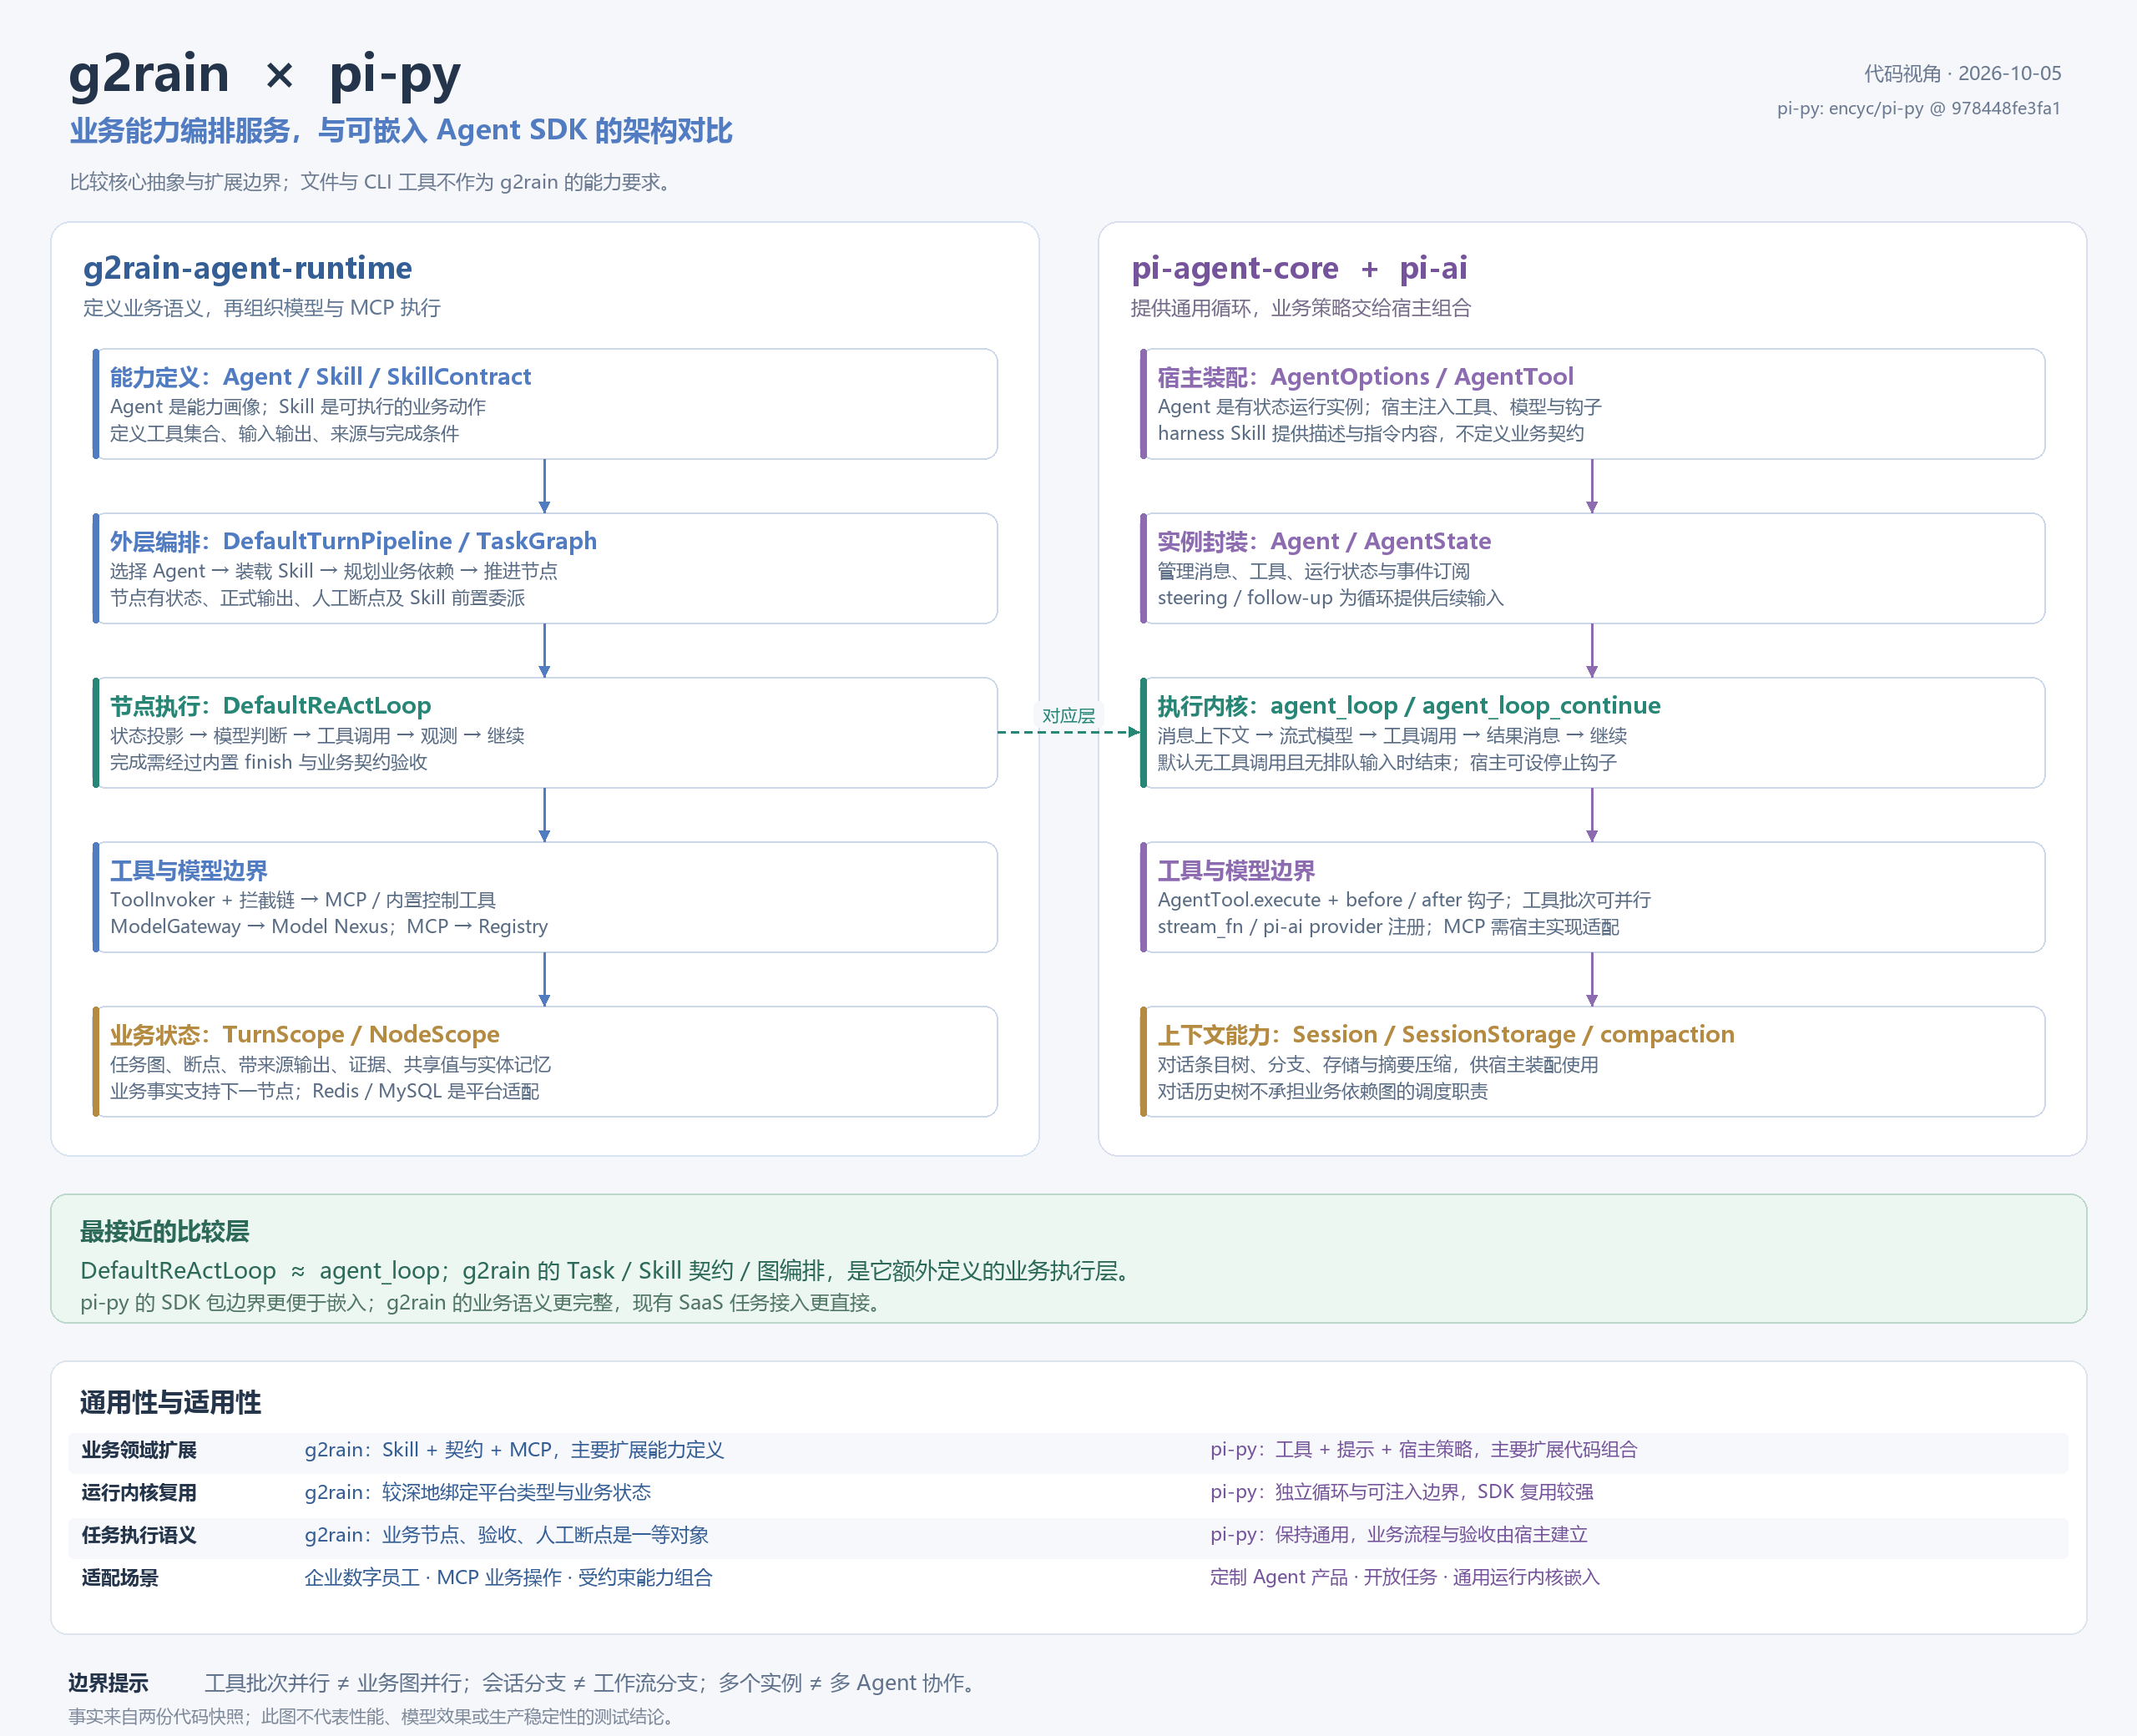2137x1736 pixels.
Task: Click the subtitle '业务能力编排服务，与可嵌入 Agent SDK 的架构对比'
Action: pyautogui.click(x=401, y=130)
